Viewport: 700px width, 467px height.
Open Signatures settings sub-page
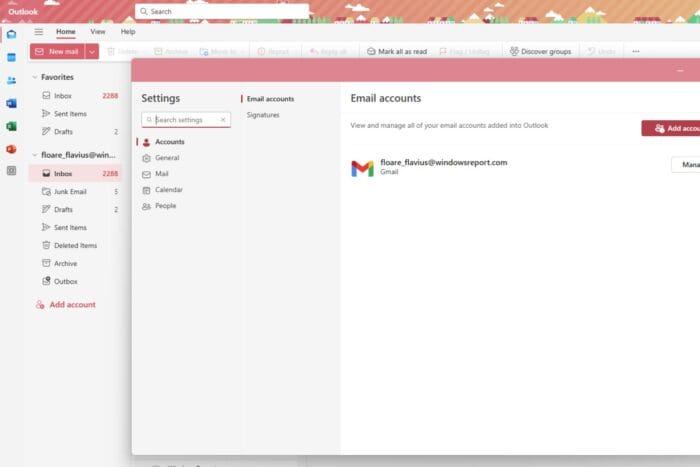[263, 115]
